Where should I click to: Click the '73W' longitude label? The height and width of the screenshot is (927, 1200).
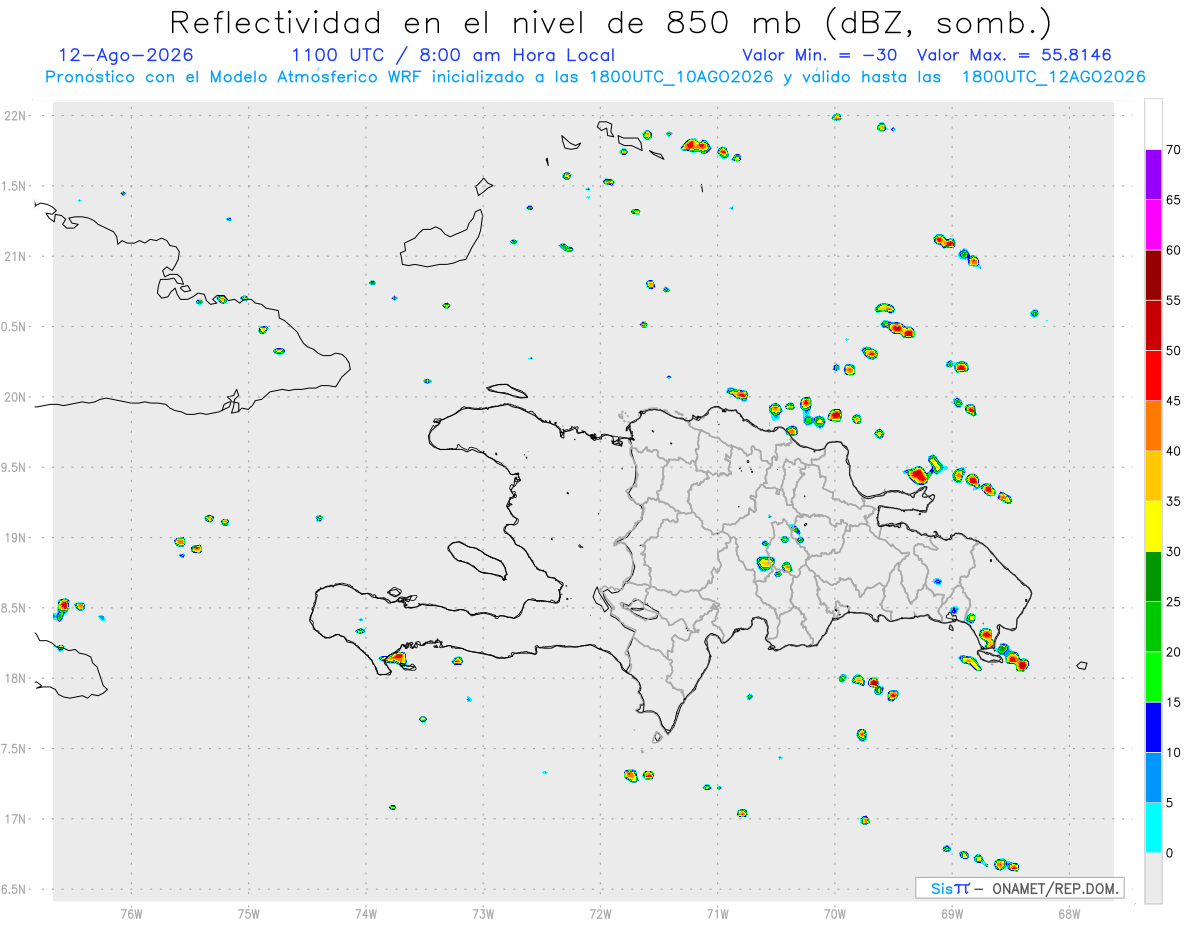(x=483, y=913)
